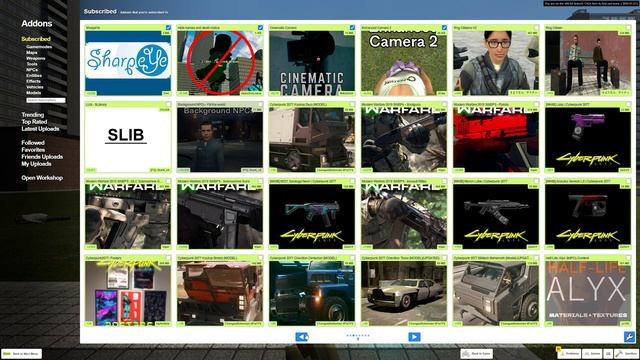Open the Half-Life Alyx materials thumbnail

(x=588, y=294)
